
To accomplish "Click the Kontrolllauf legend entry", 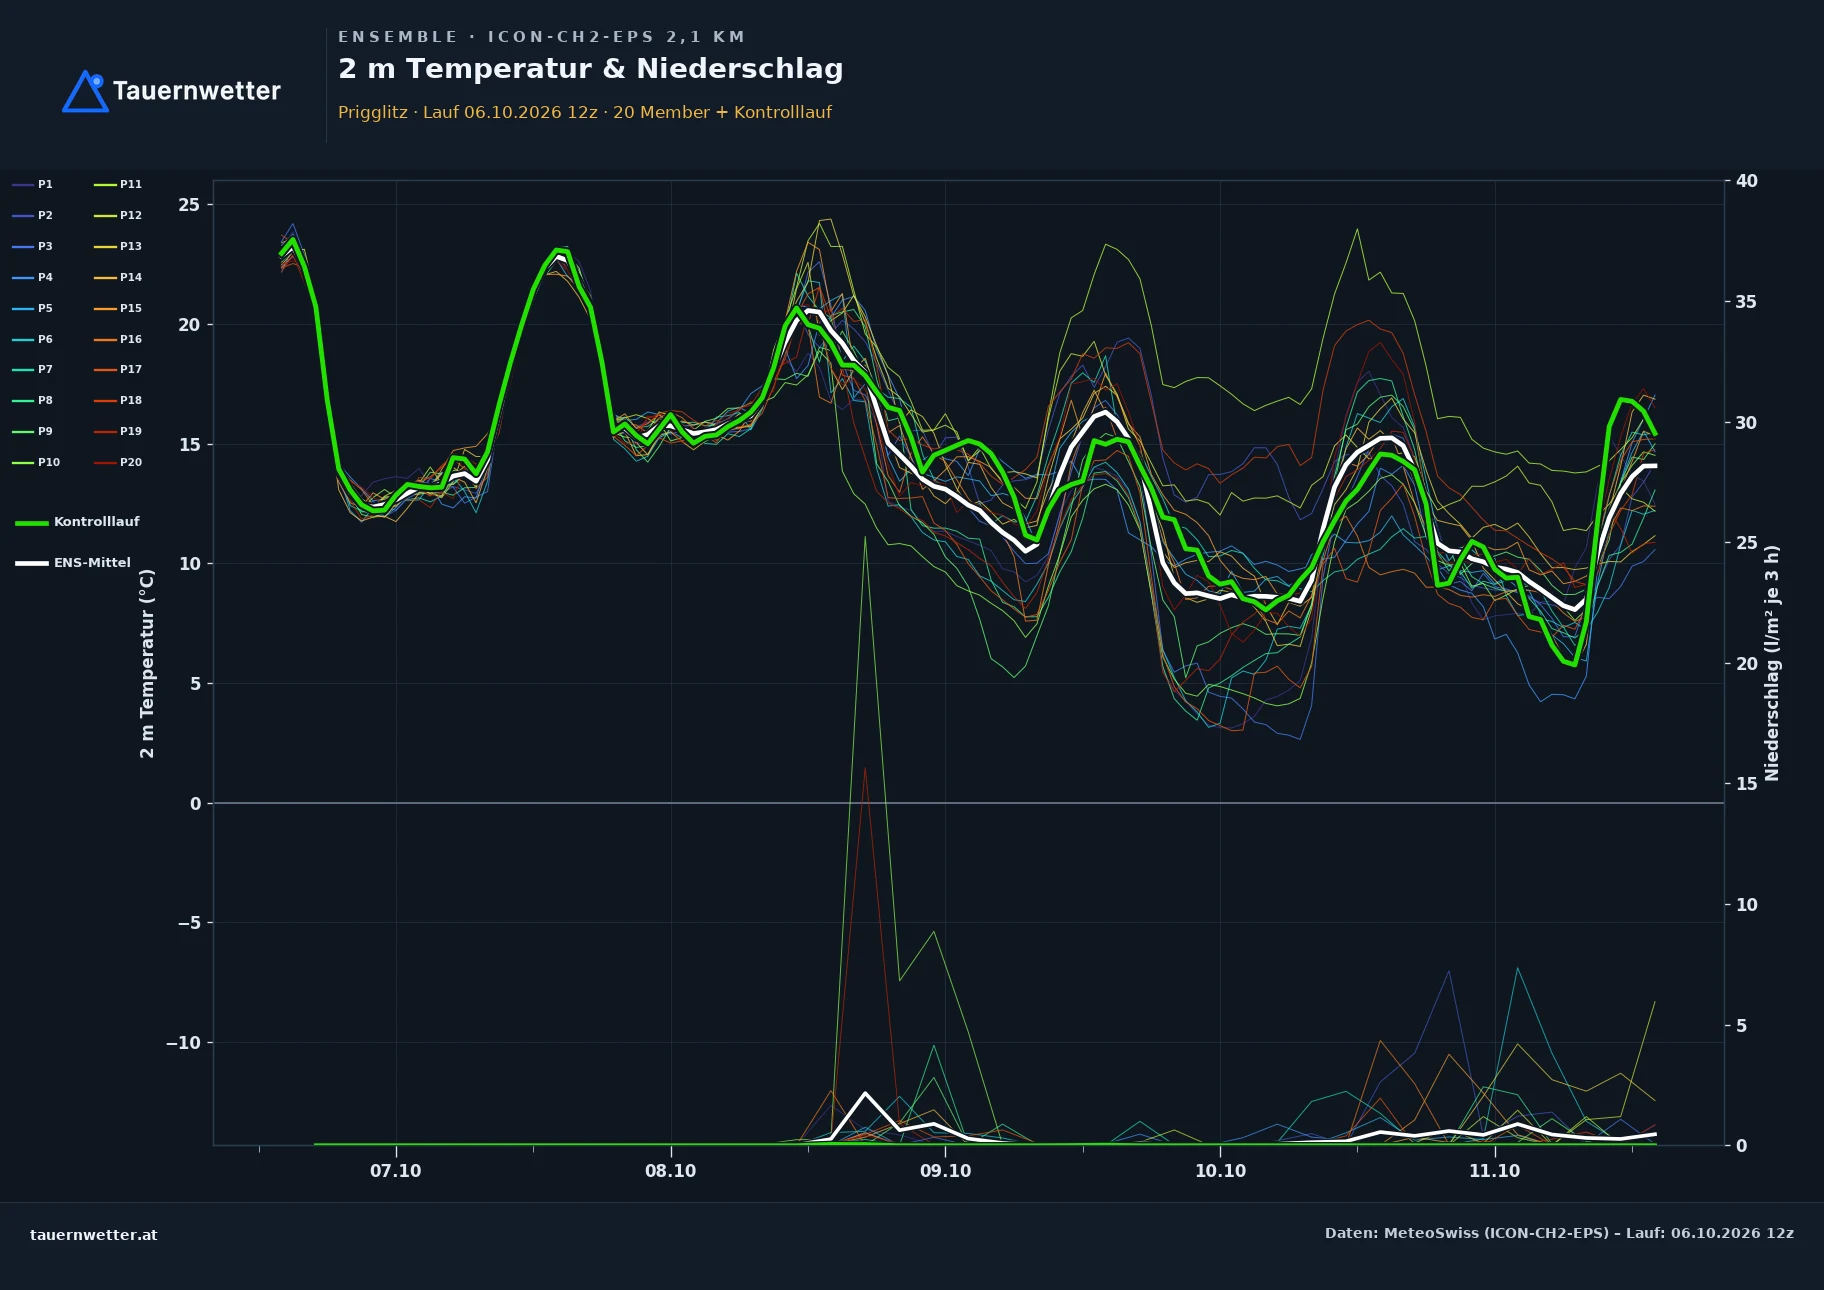I will coord(78,522).
